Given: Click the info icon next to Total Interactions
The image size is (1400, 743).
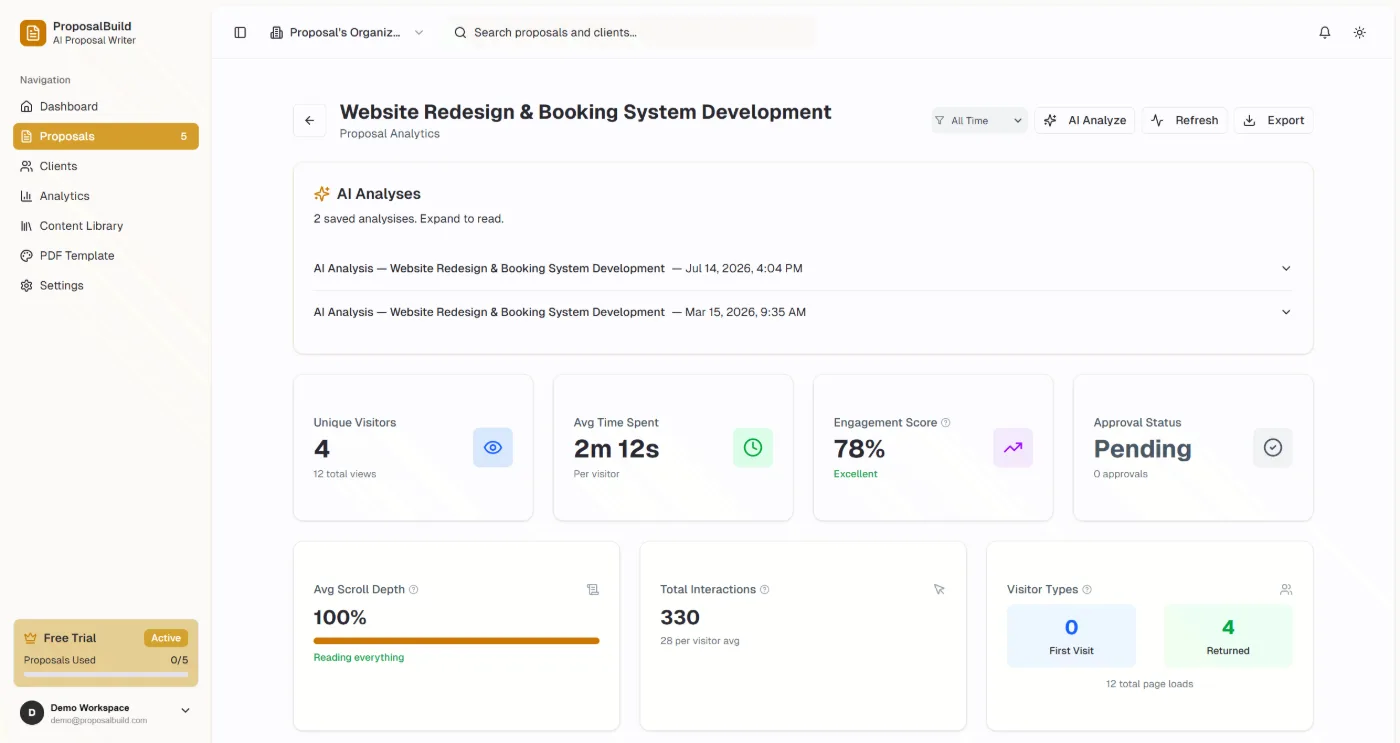Looking at the screenshot, I should pos(765,590).
